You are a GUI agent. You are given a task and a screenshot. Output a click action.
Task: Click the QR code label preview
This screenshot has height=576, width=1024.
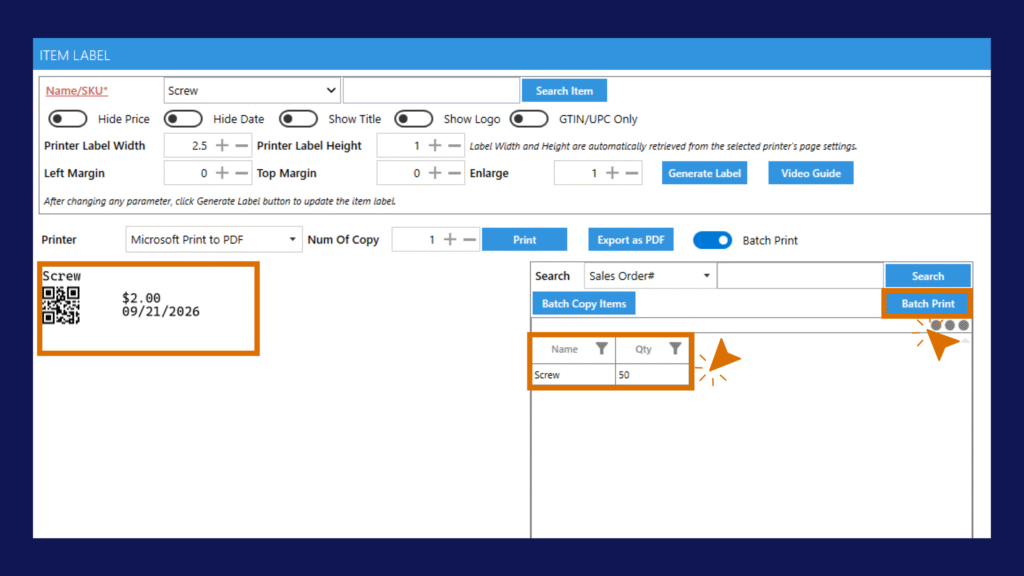point(61,305)
